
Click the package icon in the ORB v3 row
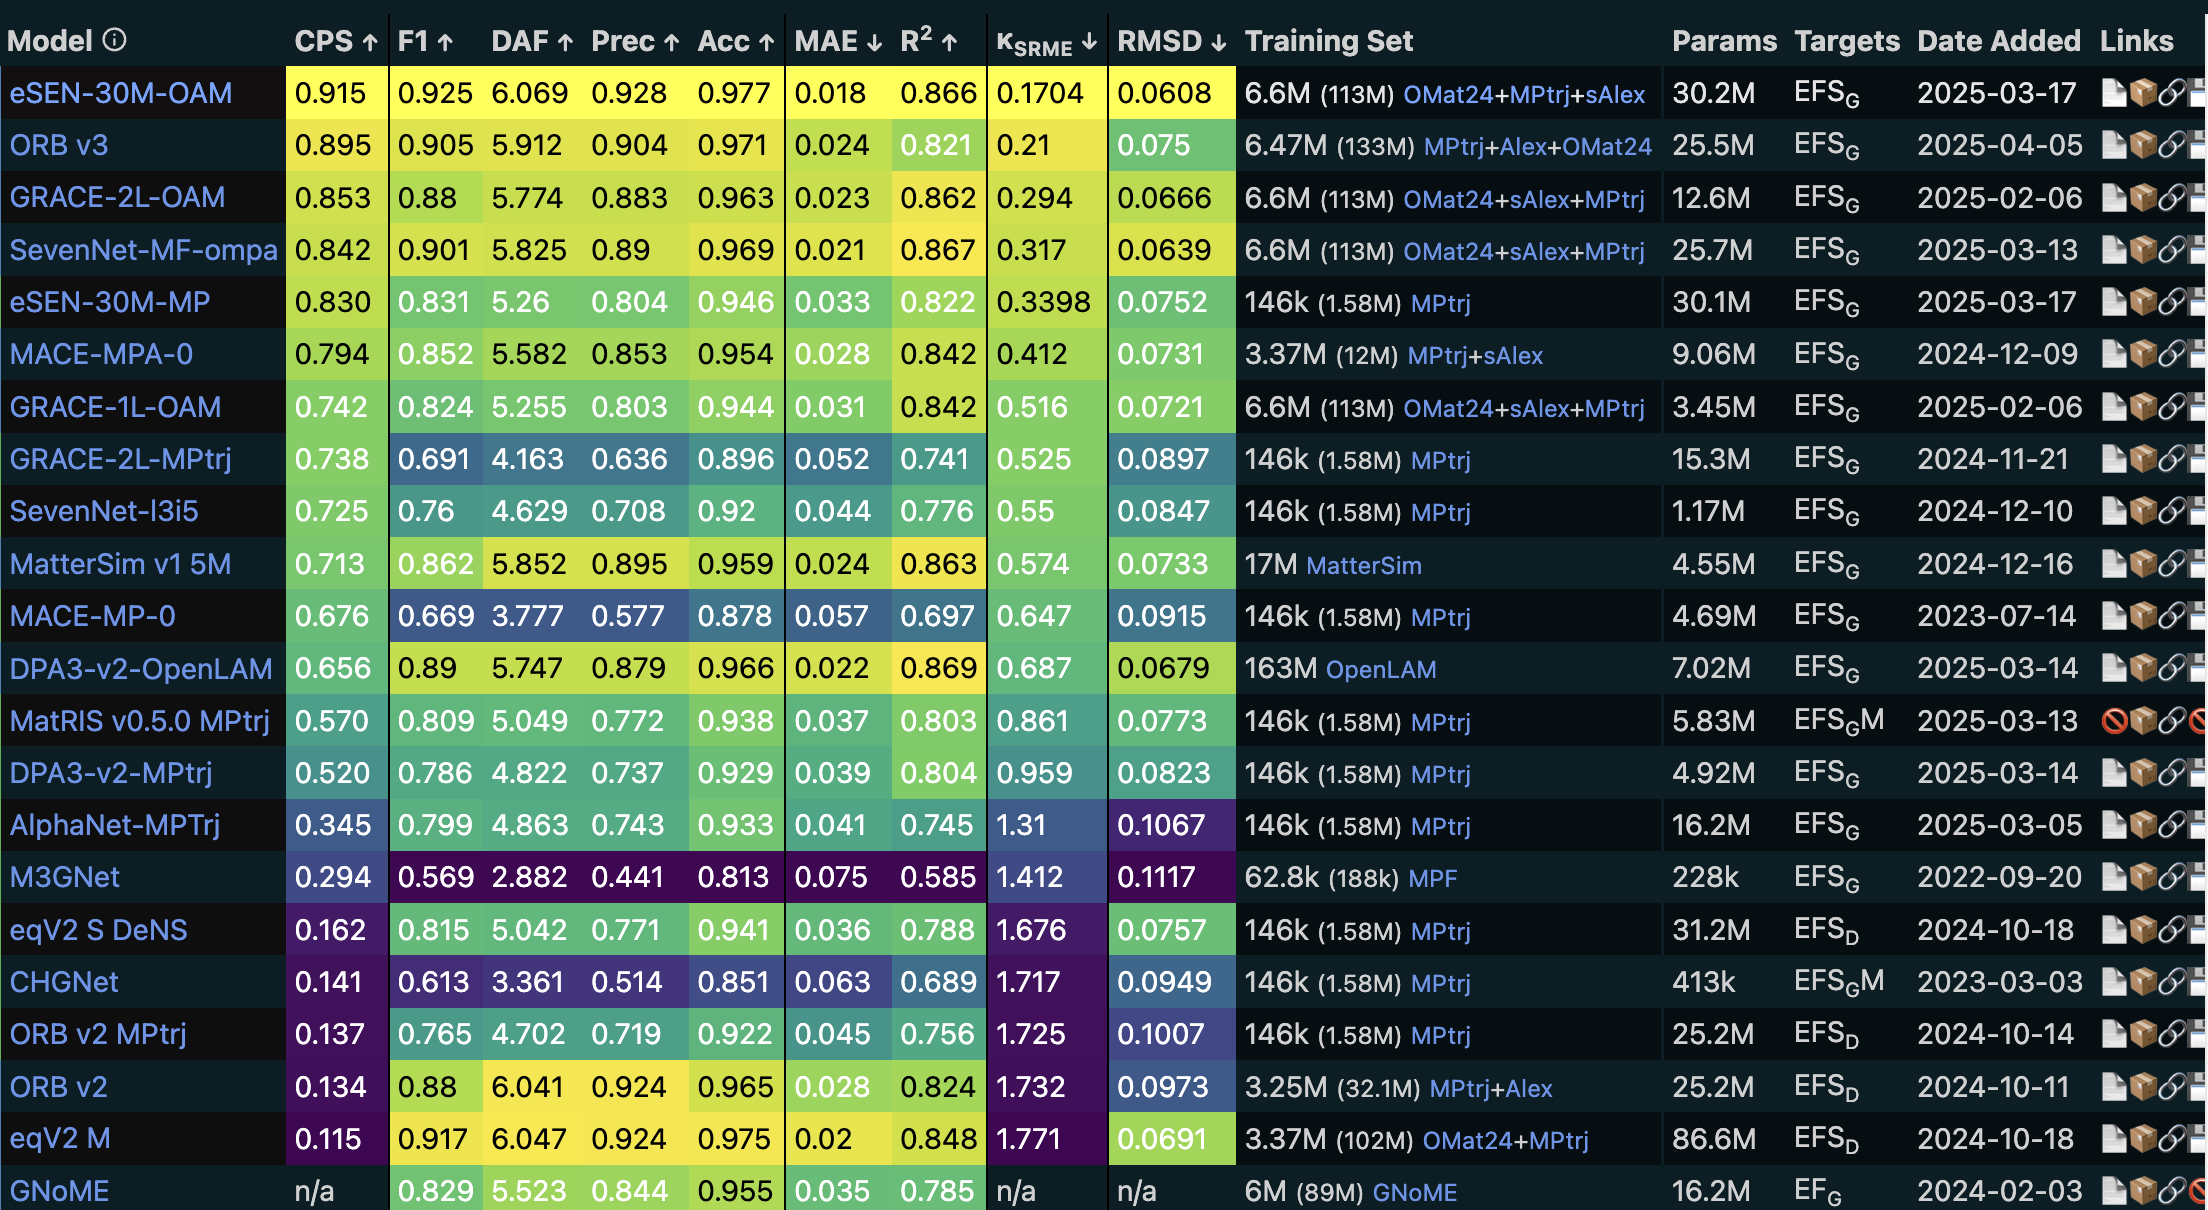[2143, 145]
